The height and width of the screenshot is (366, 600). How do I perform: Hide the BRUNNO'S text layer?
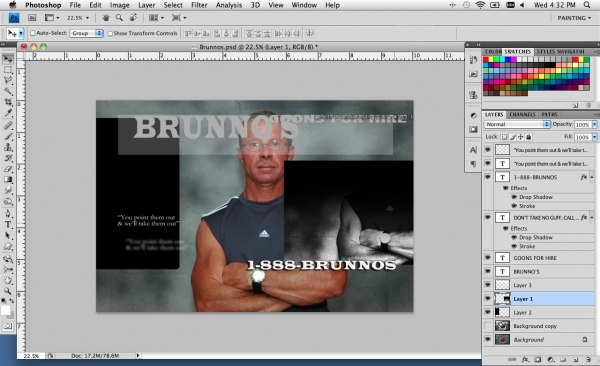488,271
